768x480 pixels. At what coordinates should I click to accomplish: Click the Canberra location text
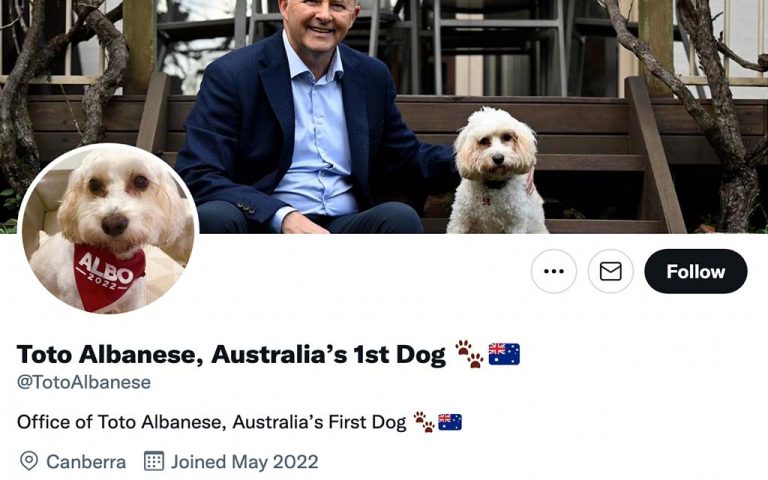(86, 462)
